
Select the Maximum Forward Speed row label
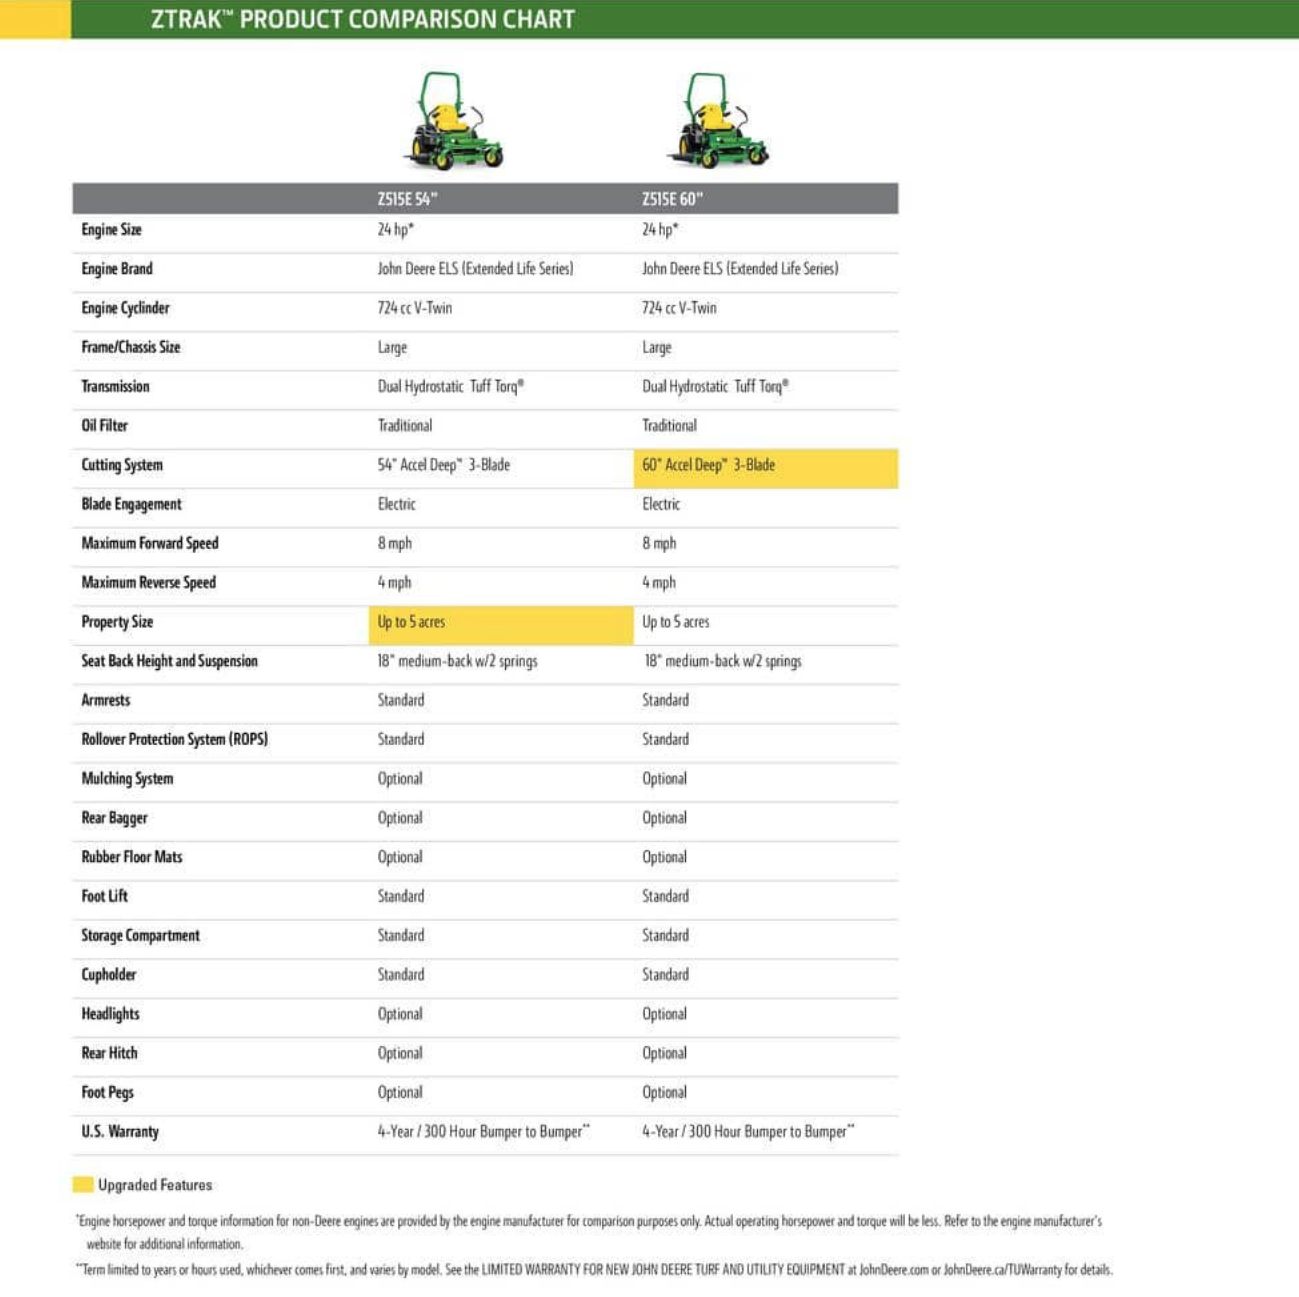point(150,544)
